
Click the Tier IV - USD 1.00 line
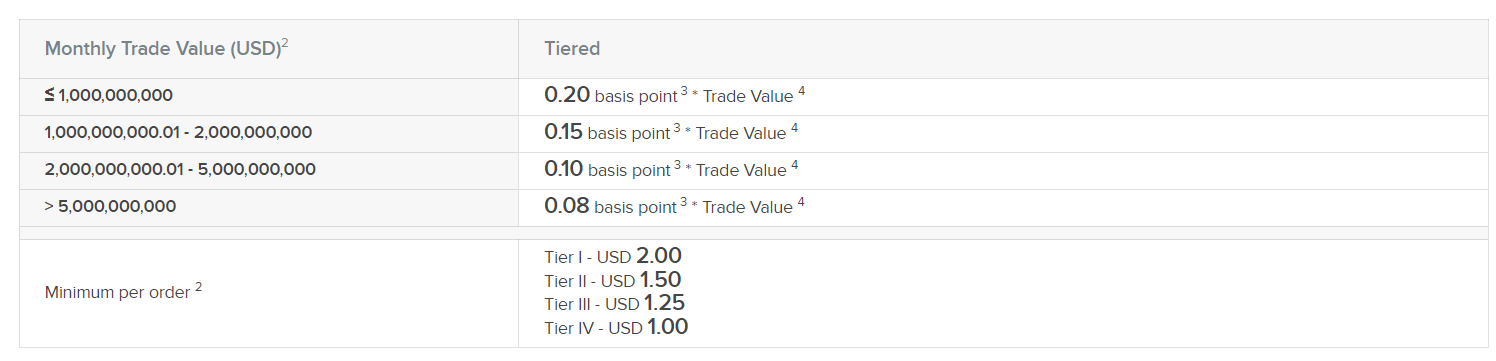(616, 327)
